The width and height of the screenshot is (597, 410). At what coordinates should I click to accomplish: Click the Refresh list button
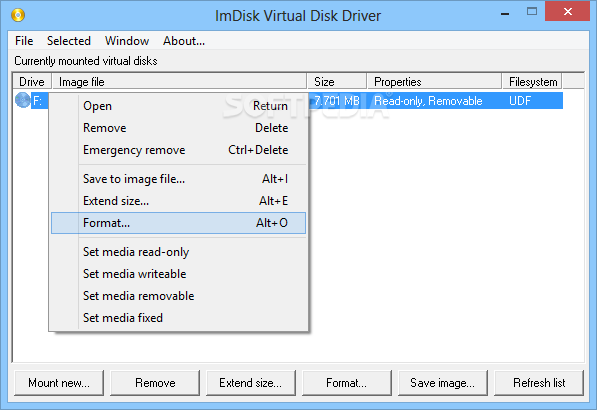(x=539, y=383)
